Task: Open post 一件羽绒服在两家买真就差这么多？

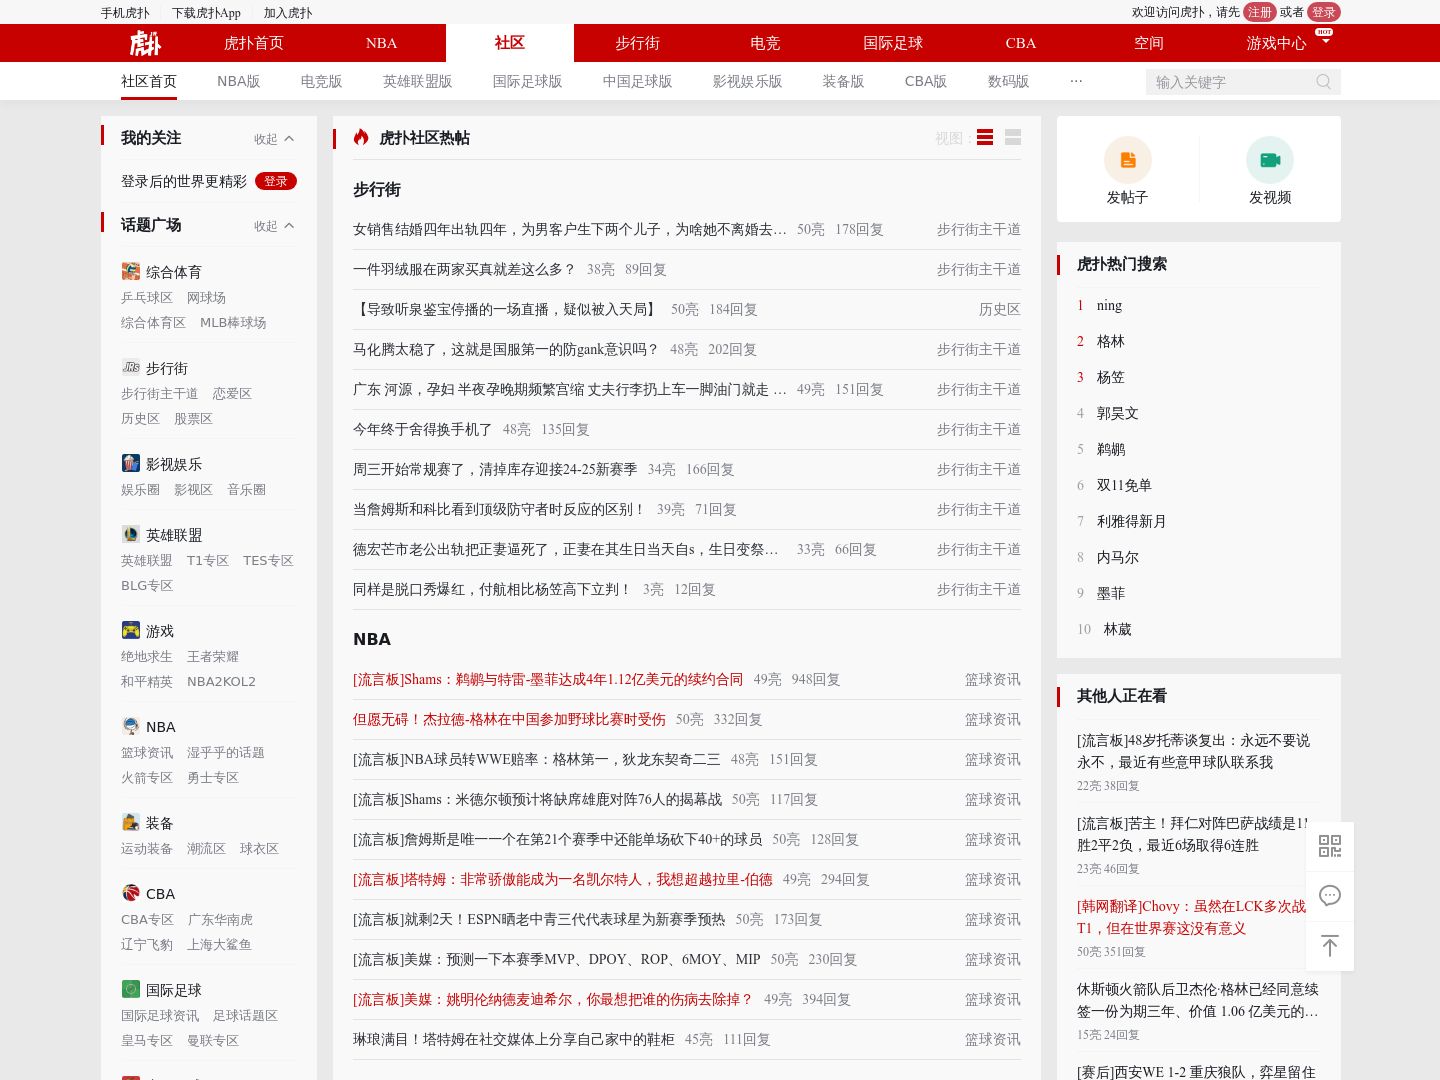Action: 465,269
